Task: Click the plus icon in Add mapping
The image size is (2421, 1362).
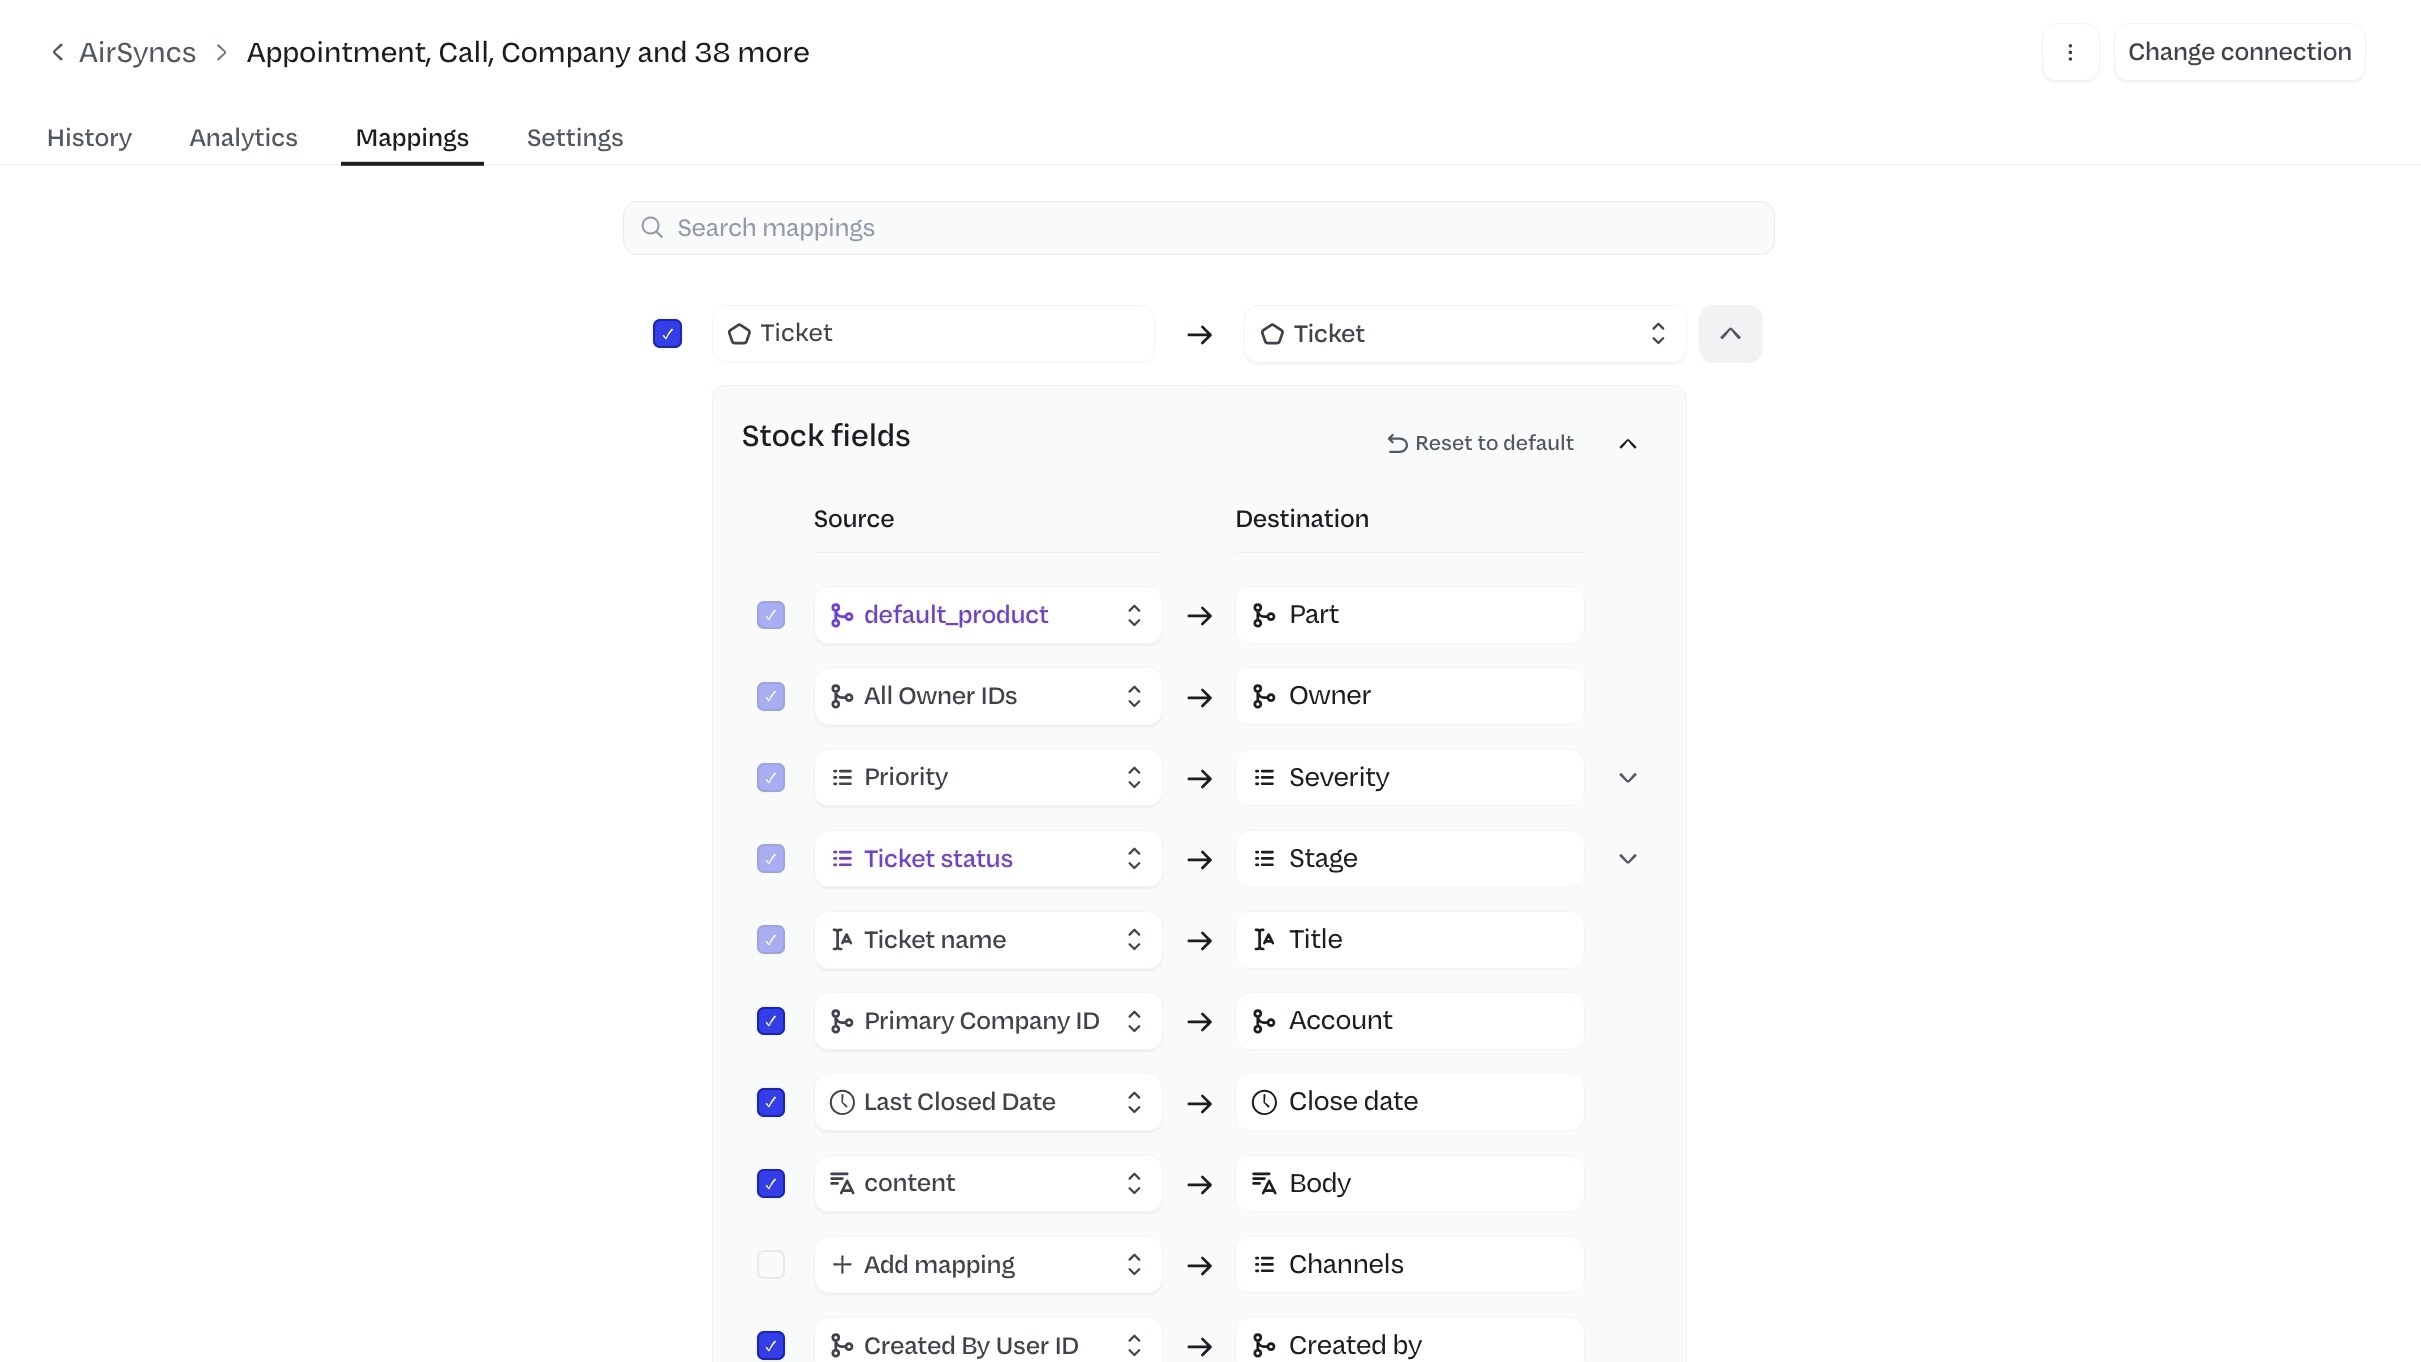Action: point(842,1264)
